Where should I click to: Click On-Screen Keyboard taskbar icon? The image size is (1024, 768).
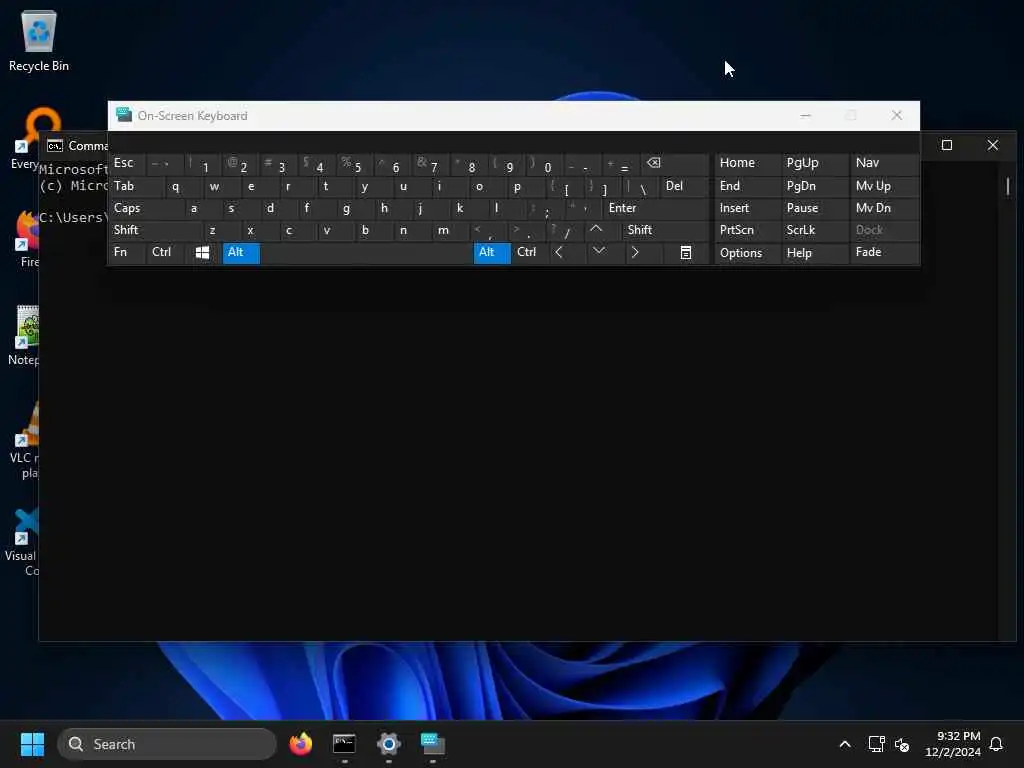click(432, 744)
